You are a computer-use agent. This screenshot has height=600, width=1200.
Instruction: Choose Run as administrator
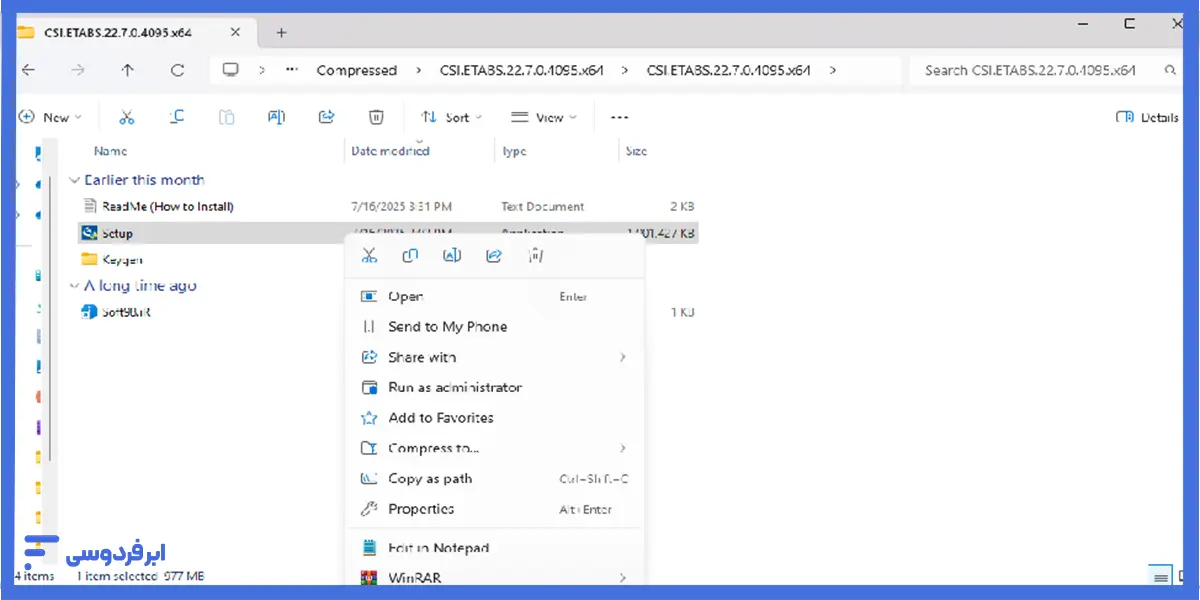pos(495,387)
